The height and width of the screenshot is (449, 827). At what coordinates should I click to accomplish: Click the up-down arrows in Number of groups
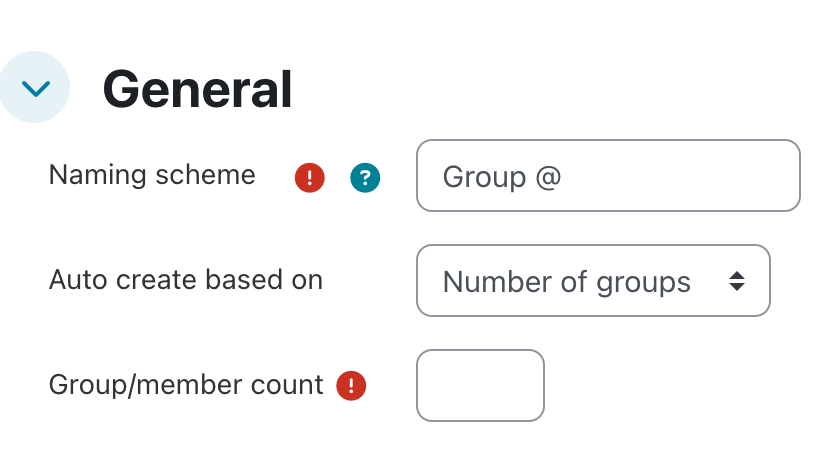tap(737, 281)
